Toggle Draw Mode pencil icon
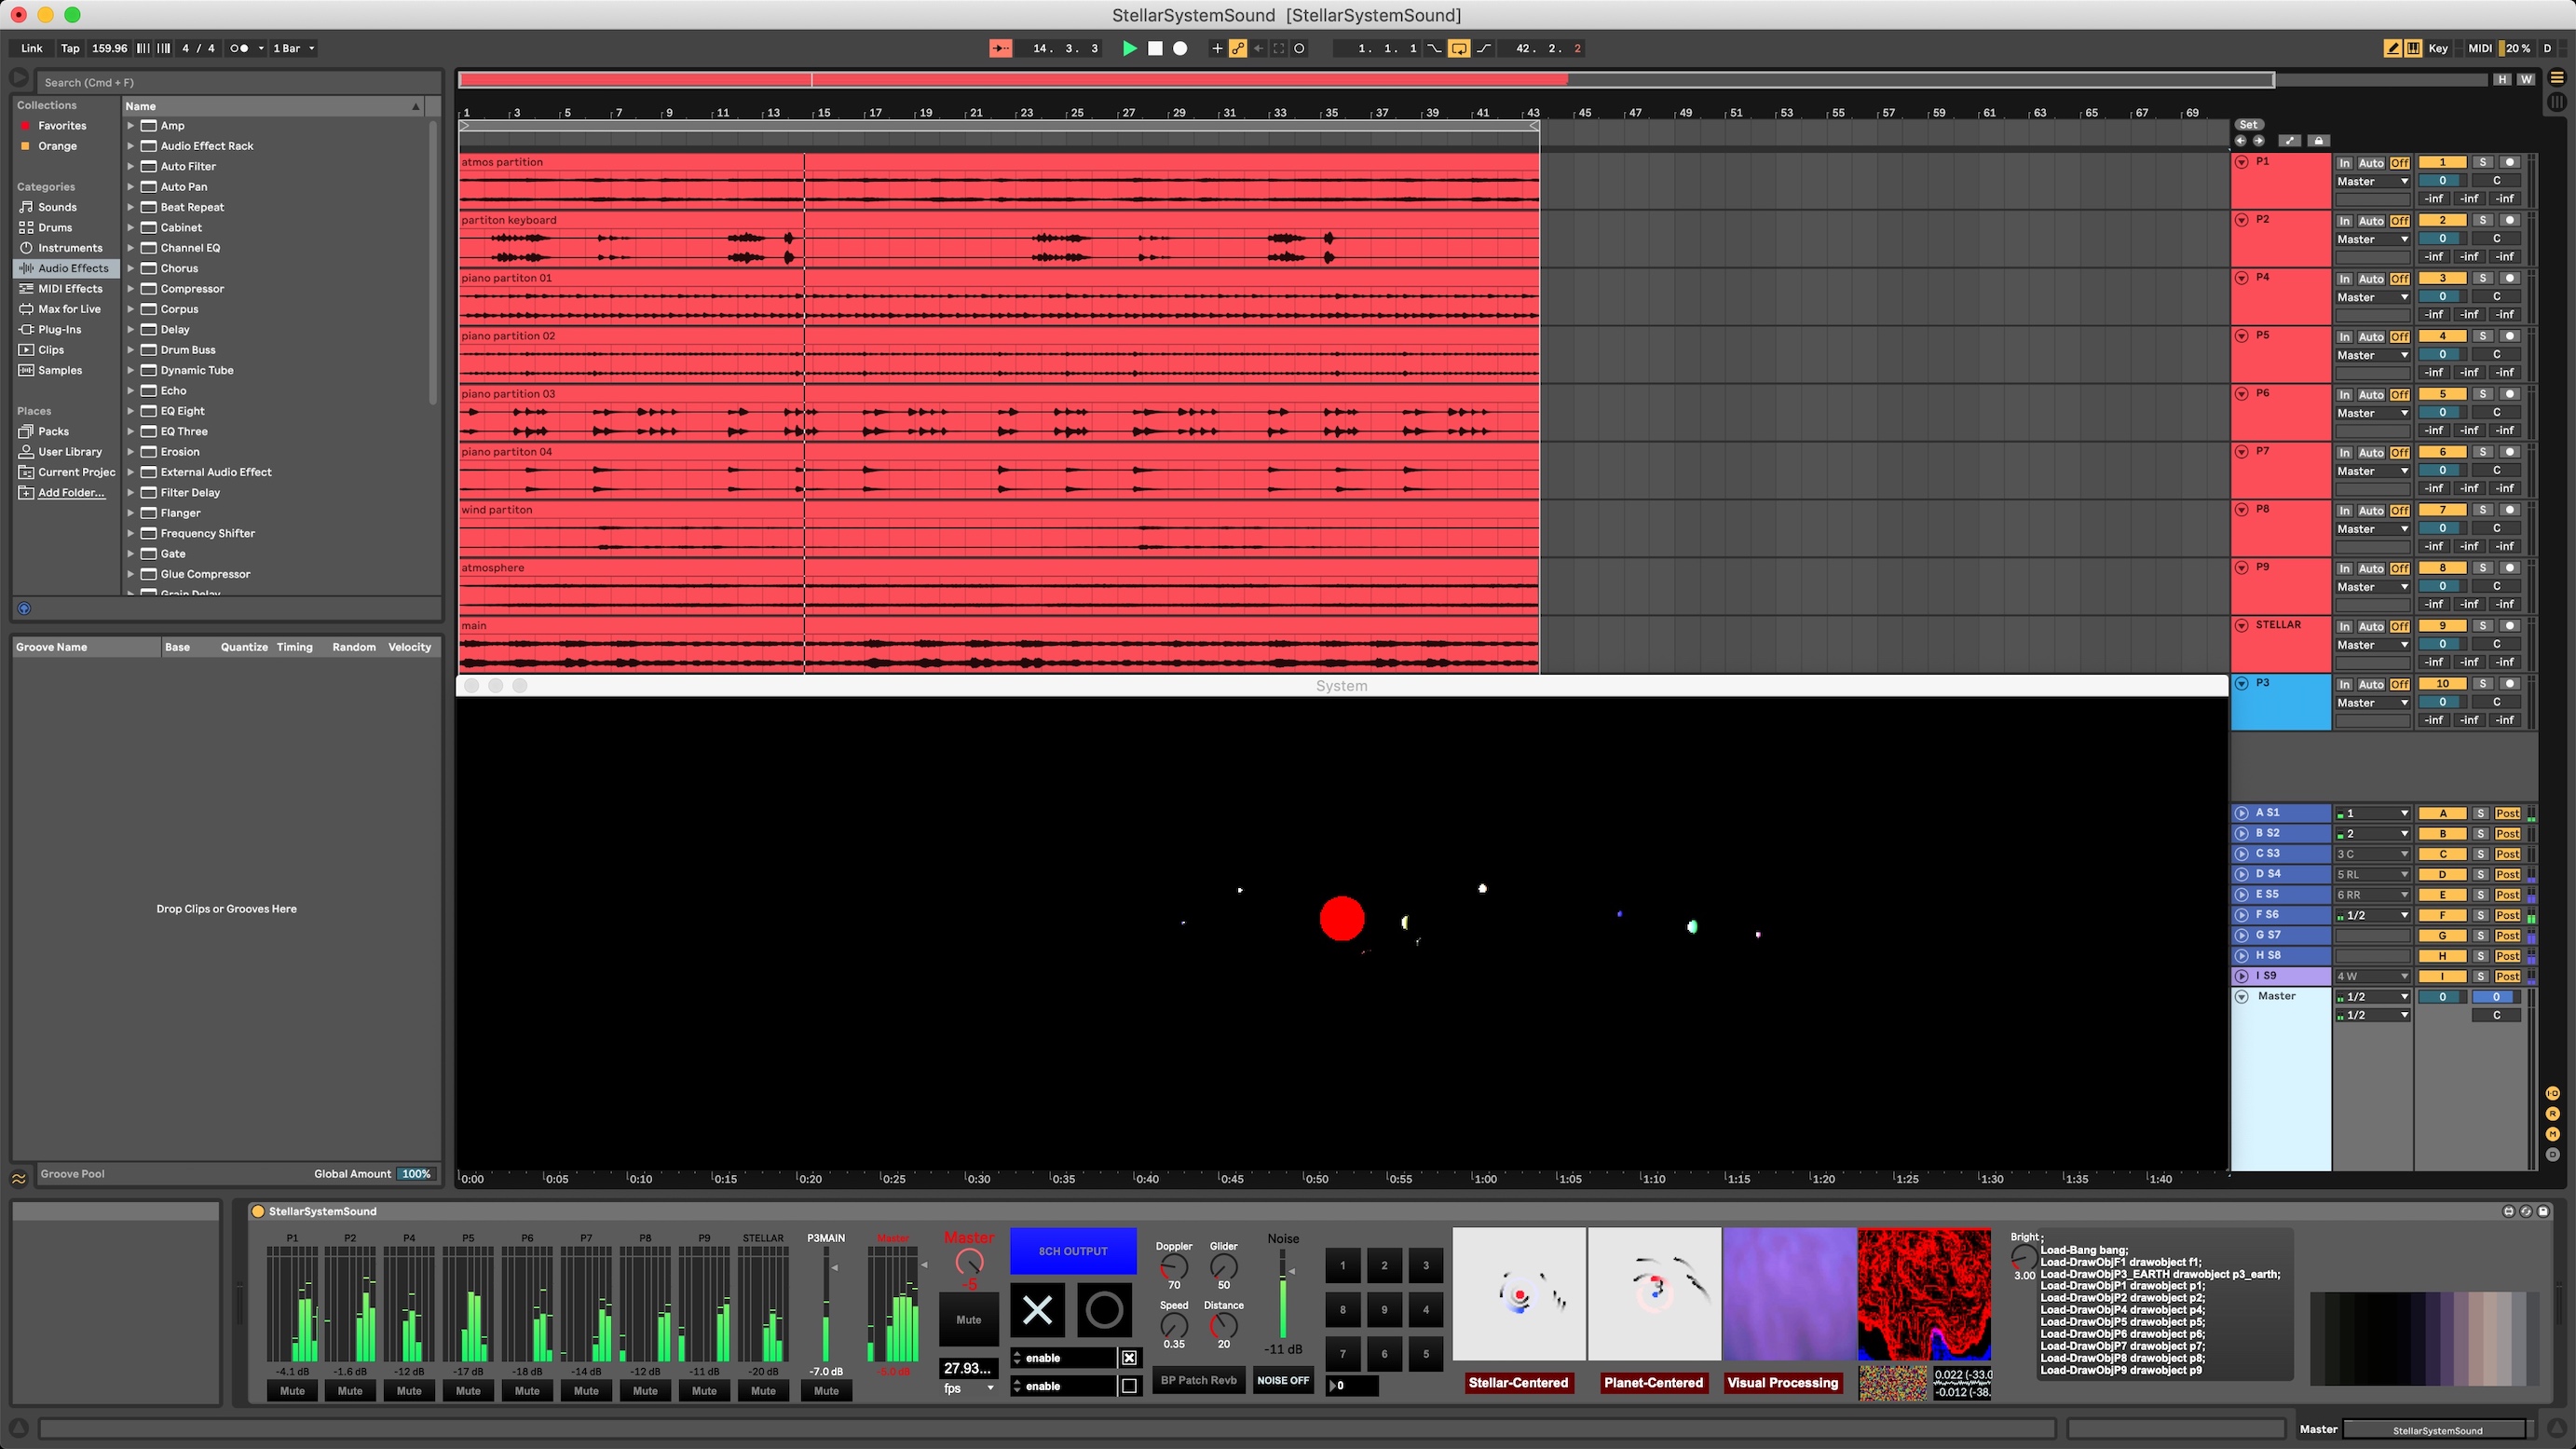 pos(2392,48)
